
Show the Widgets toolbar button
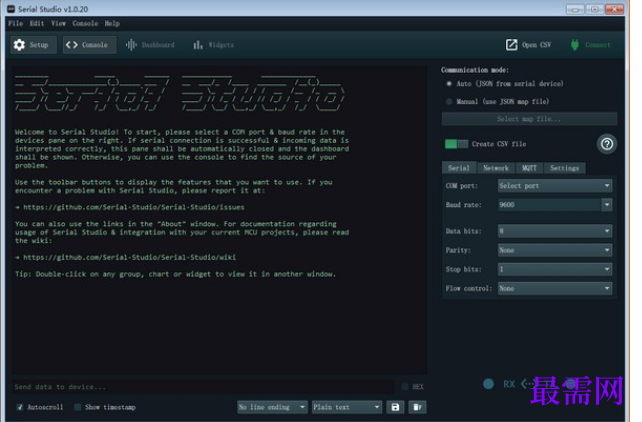[x=214, y=45]
